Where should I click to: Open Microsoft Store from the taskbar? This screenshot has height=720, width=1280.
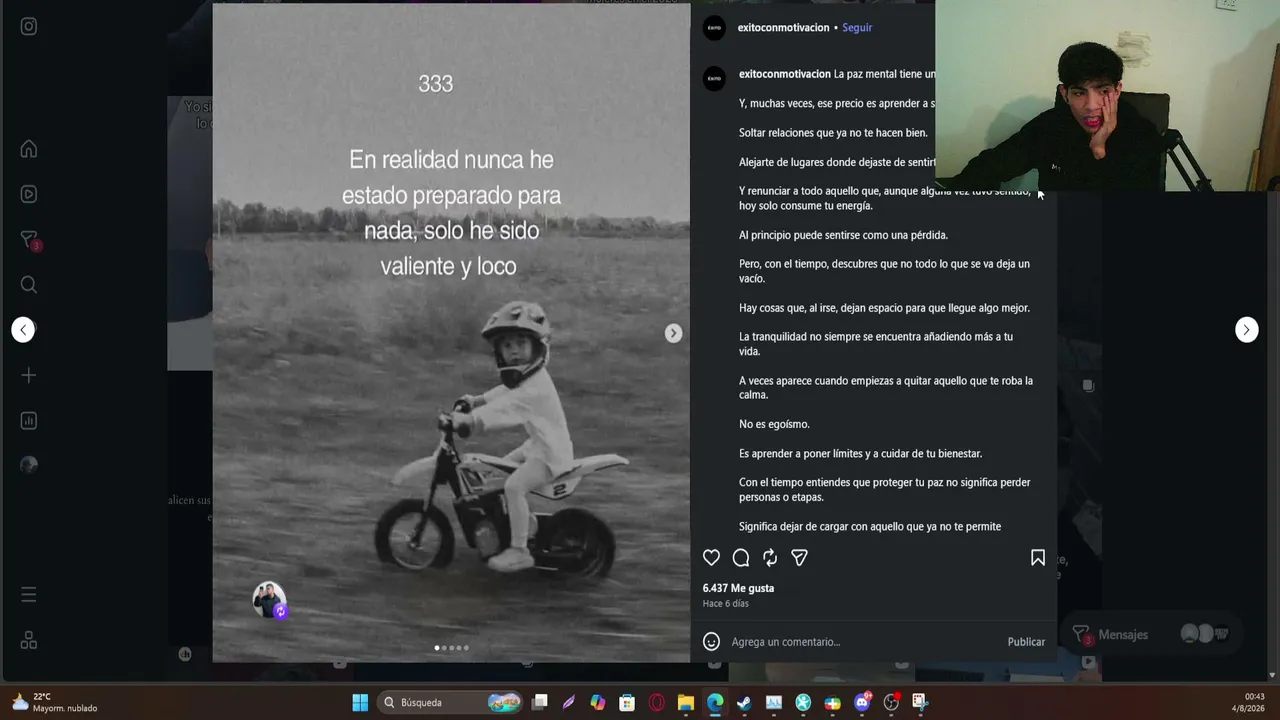tap(627, 703)
